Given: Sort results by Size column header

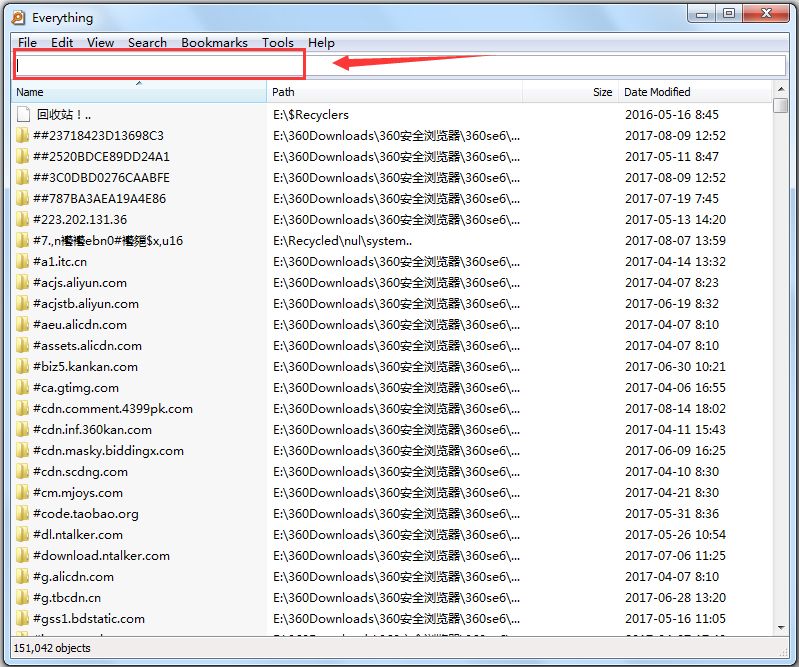Looking at the screenshot, I should 570,92.
